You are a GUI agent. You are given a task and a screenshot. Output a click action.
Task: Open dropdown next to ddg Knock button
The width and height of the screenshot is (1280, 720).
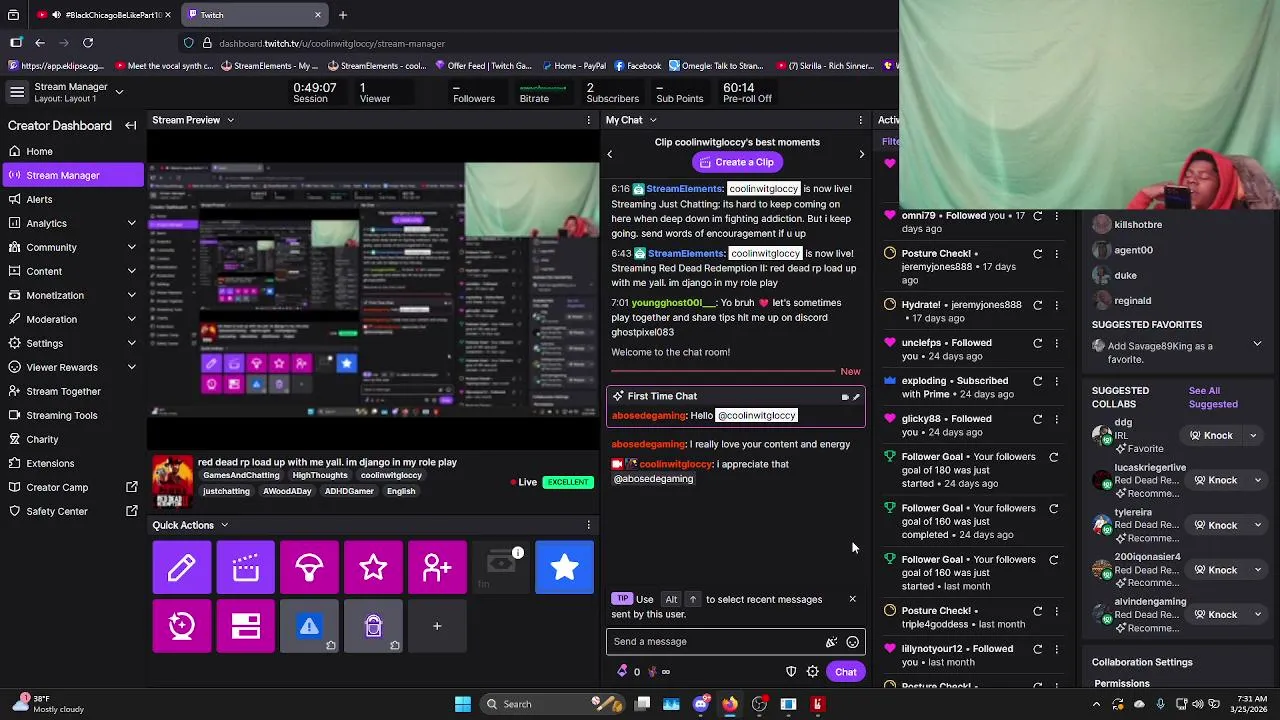1253,436
